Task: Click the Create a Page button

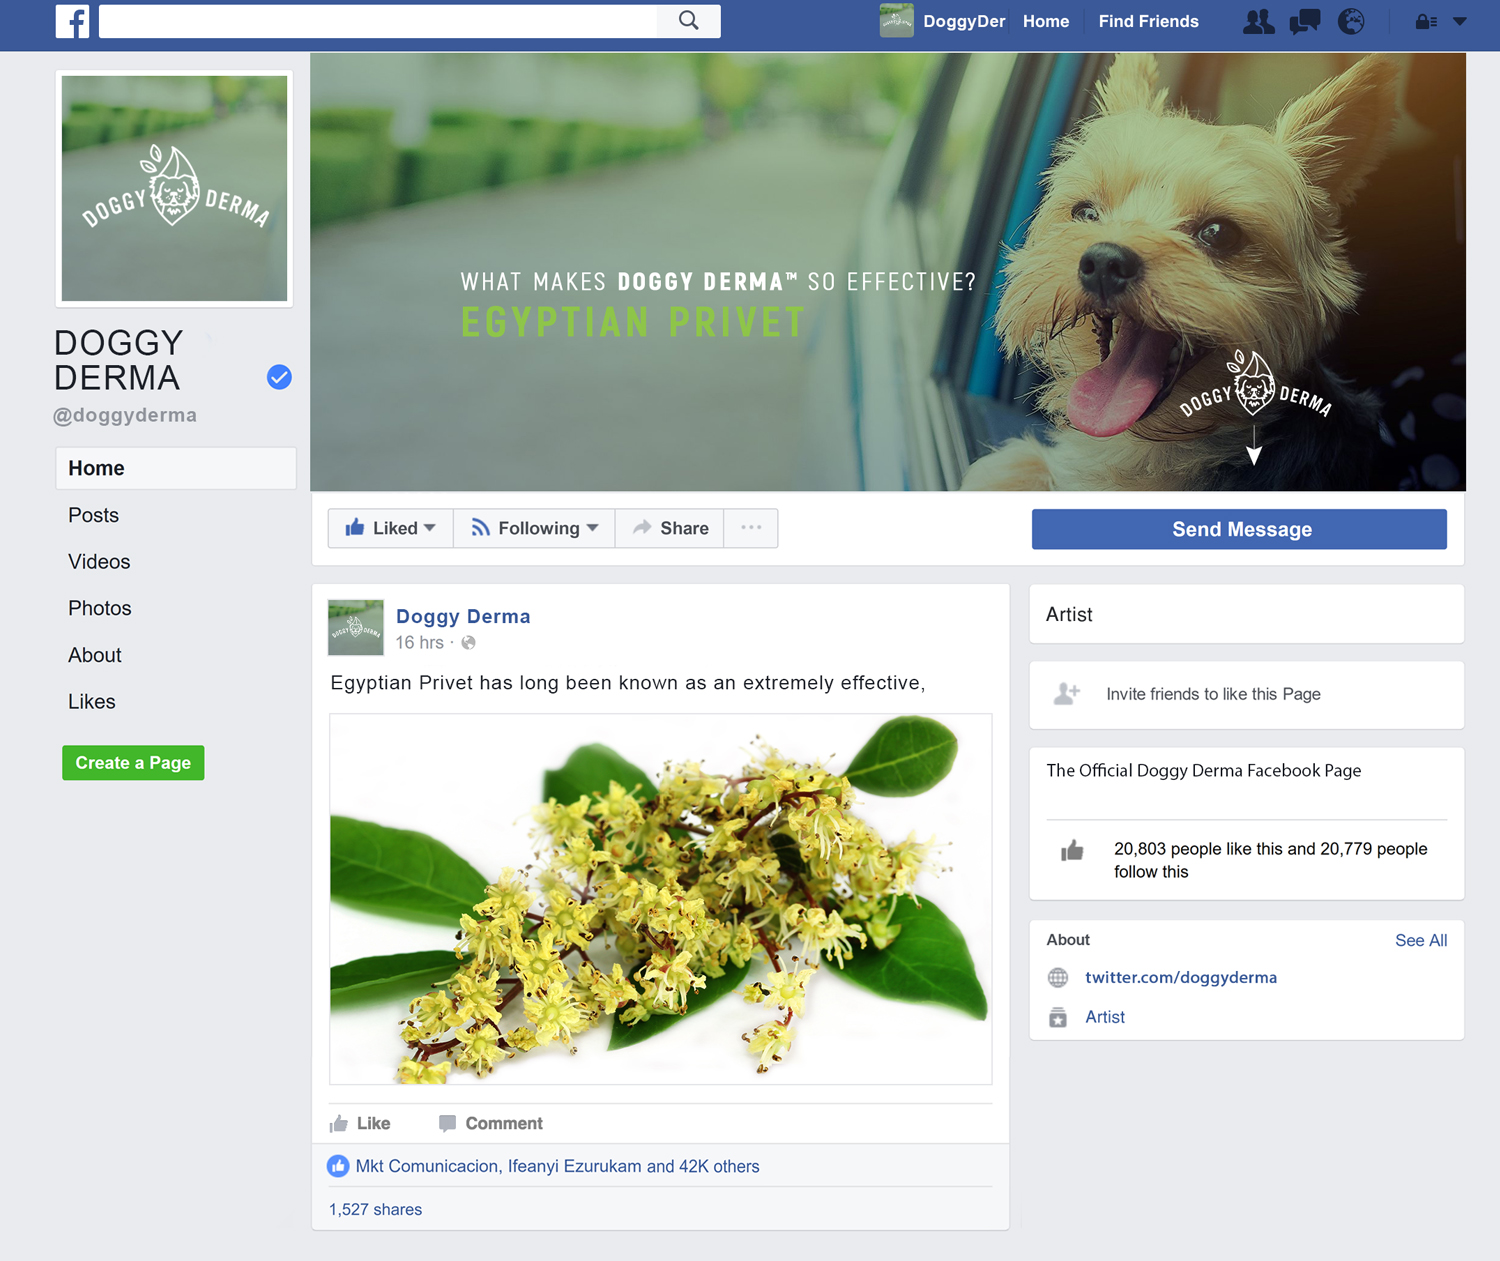Action: point(133,763)
